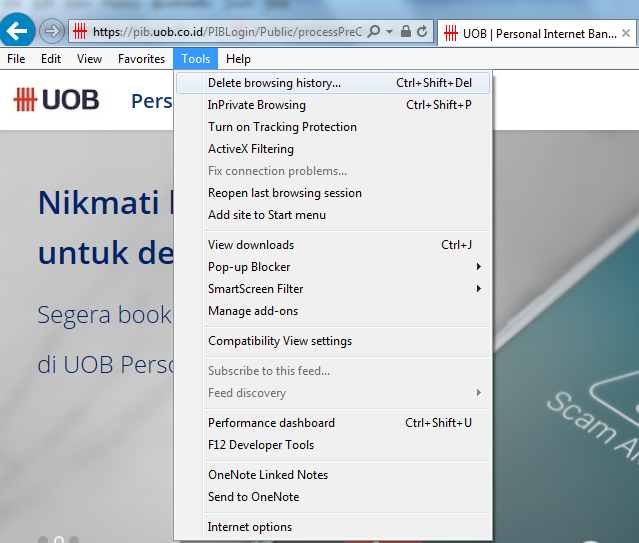Viewport: 639px width, 543px height.
Task: Select Delete browsing history
Action: 274,83
